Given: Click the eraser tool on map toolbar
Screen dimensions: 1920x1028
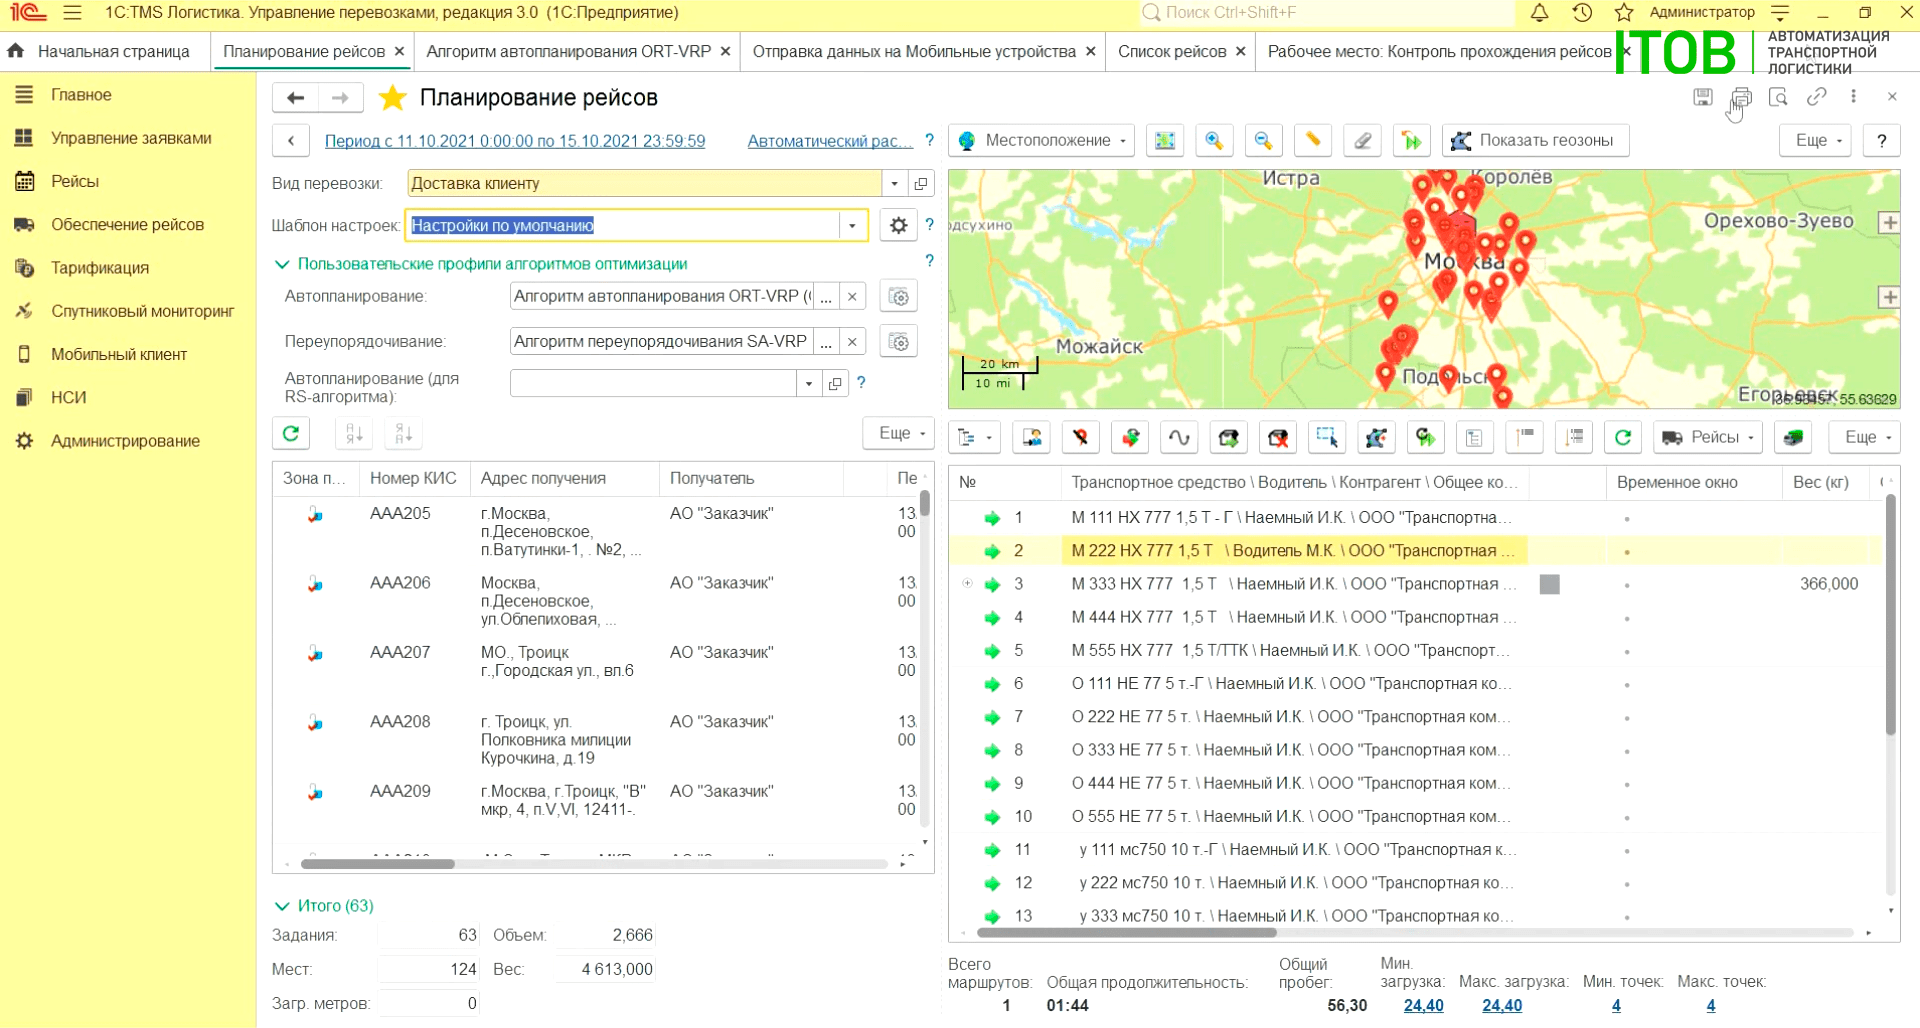Looking at the screenshot, I should point(1362,141).
